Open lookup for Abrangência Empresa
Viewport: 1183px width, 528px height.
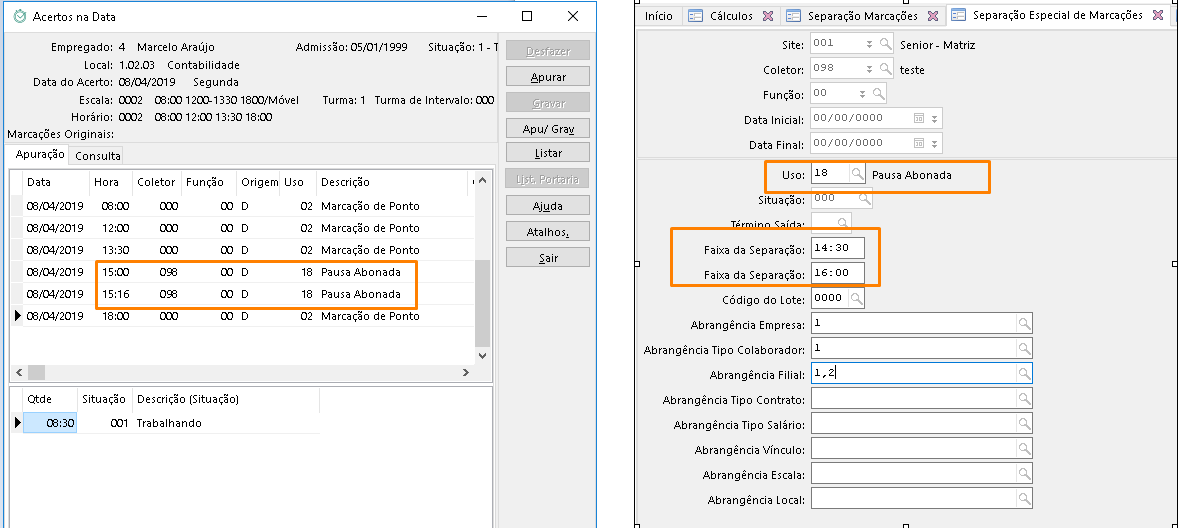click(1023, 324)
